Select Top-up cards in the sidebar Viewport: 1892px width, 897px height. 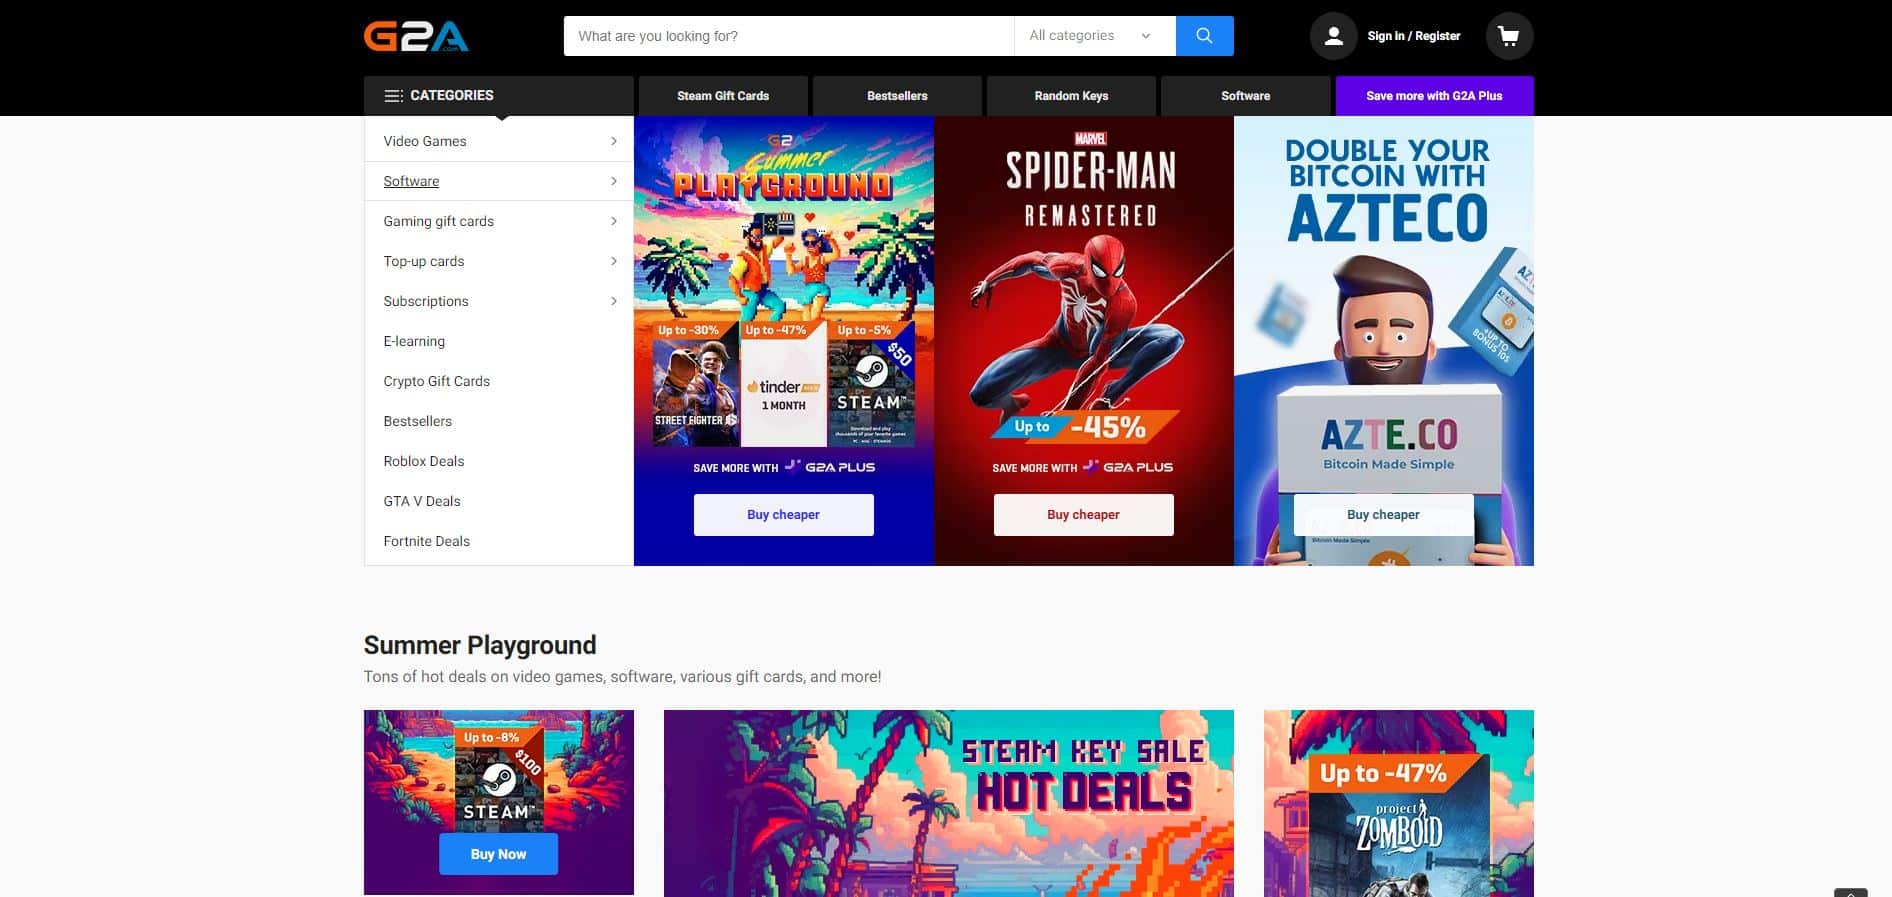[424, 261]
